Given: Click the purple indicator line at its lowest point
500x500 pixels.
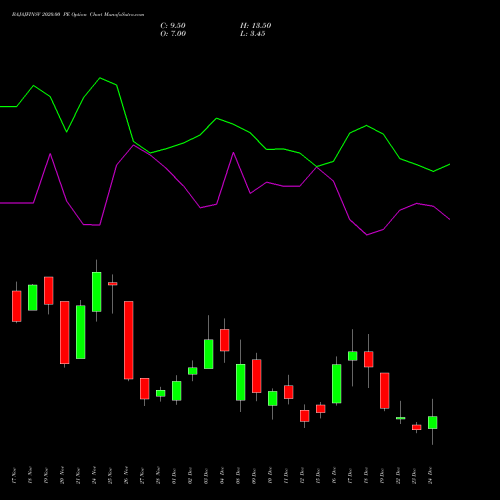Looking at the screenshot, I should 367,235.
